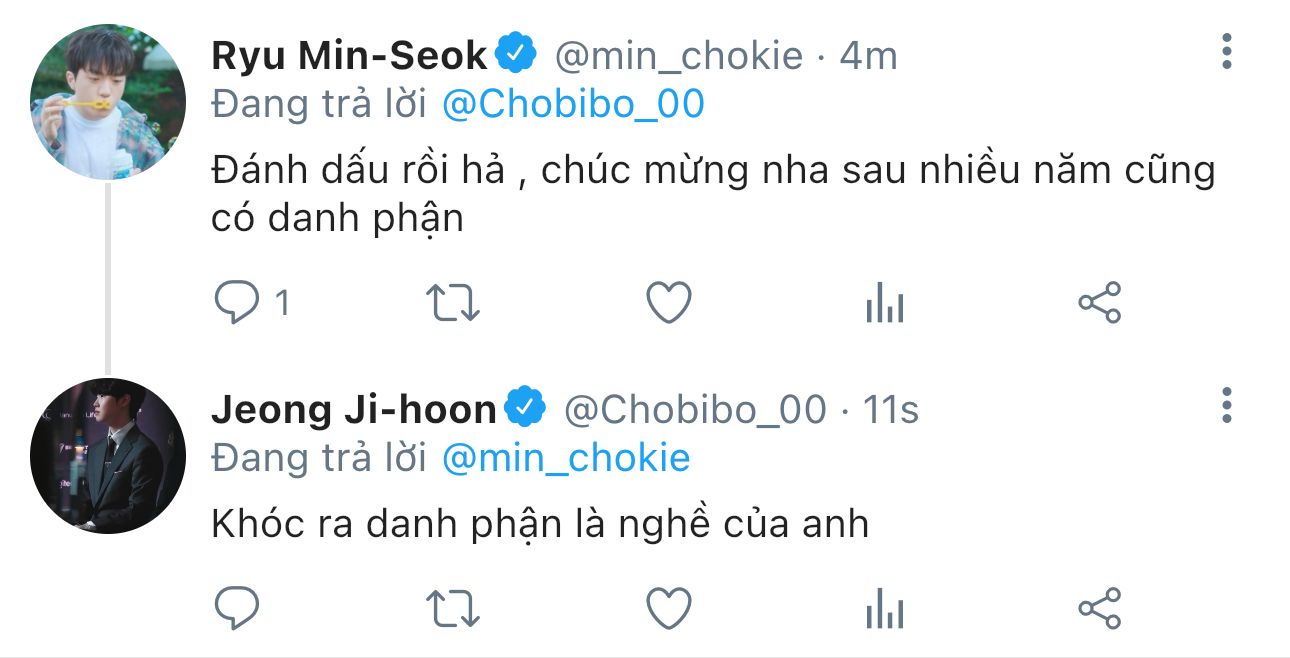The image size is (1290, 658).
Task: Retweet Jeong Ji-hoon's tweet
Action: point(453,608)
